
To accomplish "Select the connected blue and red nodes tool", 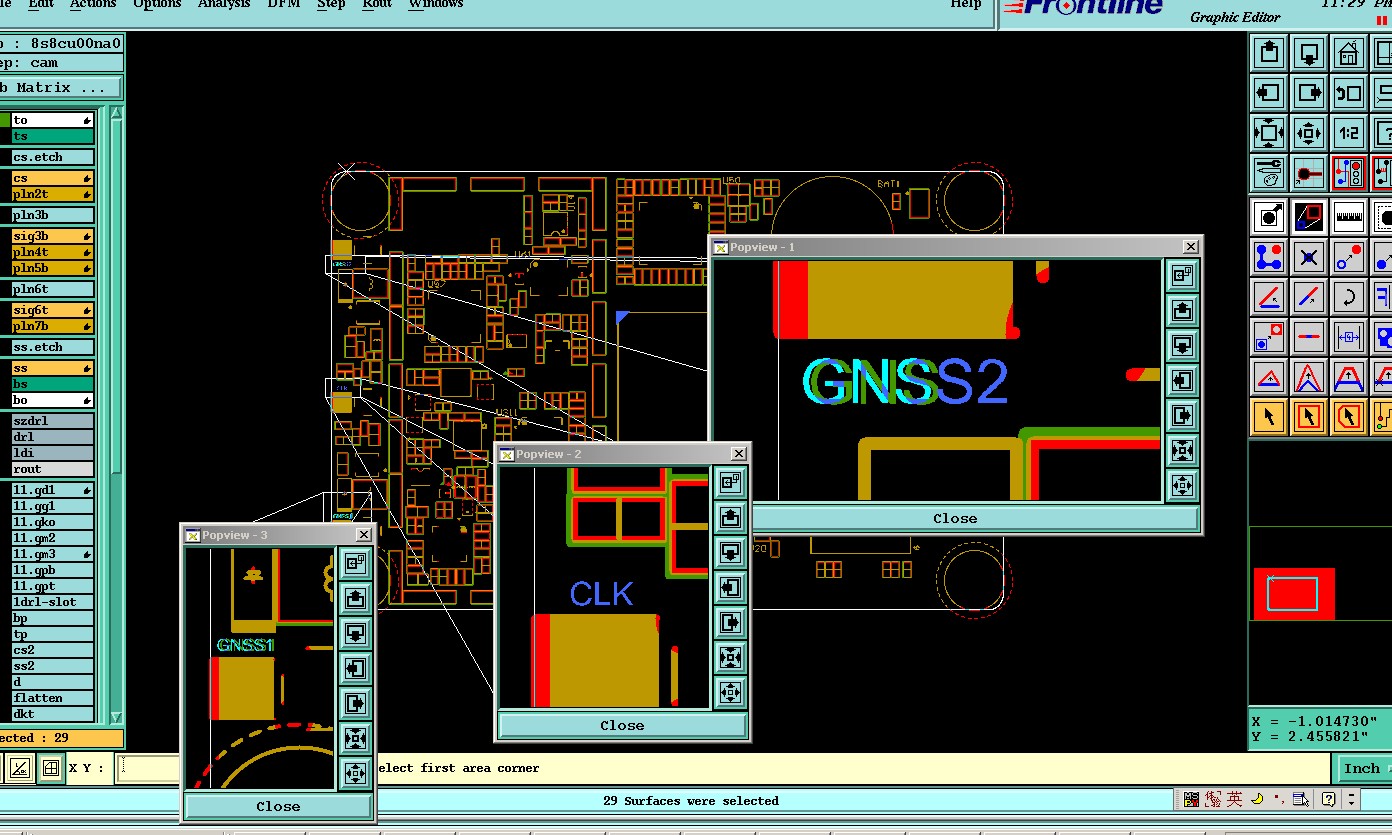I will tap(1269, 256).
